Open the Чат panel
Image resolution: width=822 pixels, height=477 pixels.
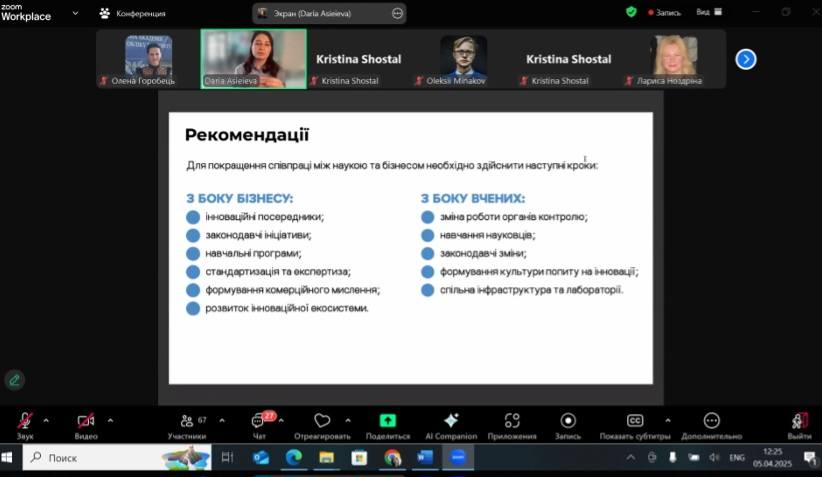pos(259,422)
